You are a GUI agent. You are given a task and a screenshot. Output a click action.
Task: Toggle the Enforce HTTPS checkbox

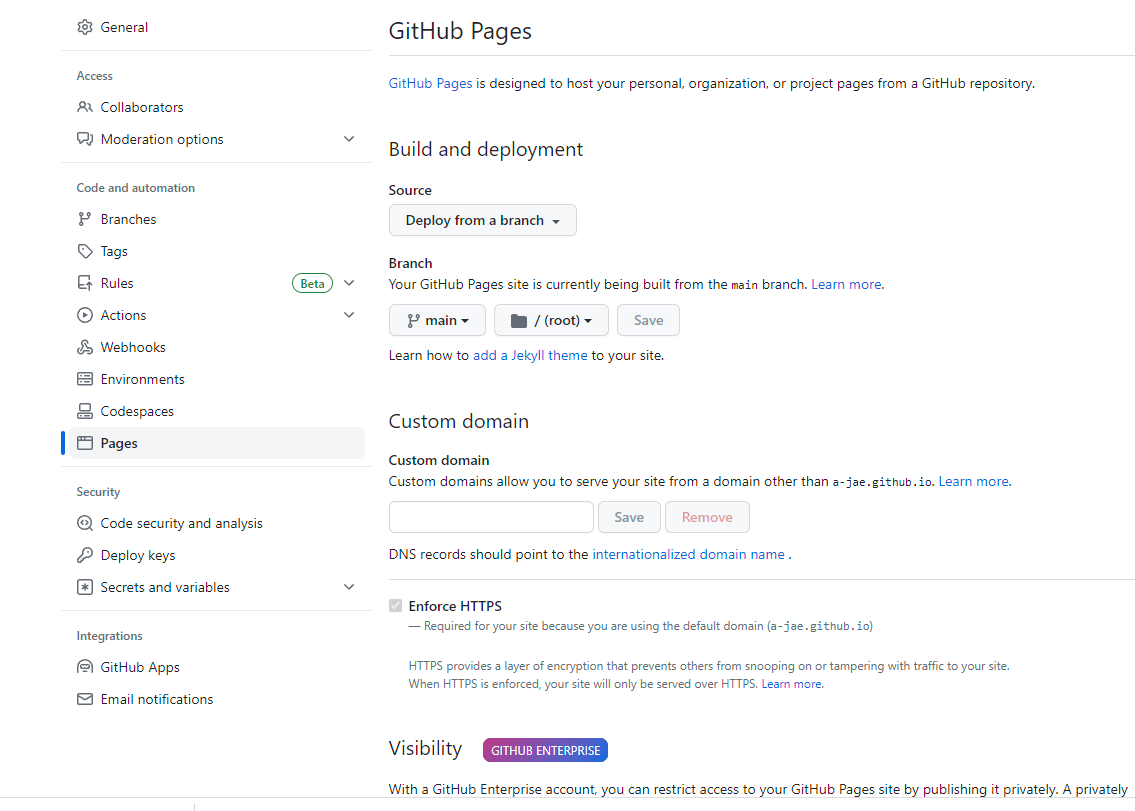pyautogui.click(x=395, y=605)
